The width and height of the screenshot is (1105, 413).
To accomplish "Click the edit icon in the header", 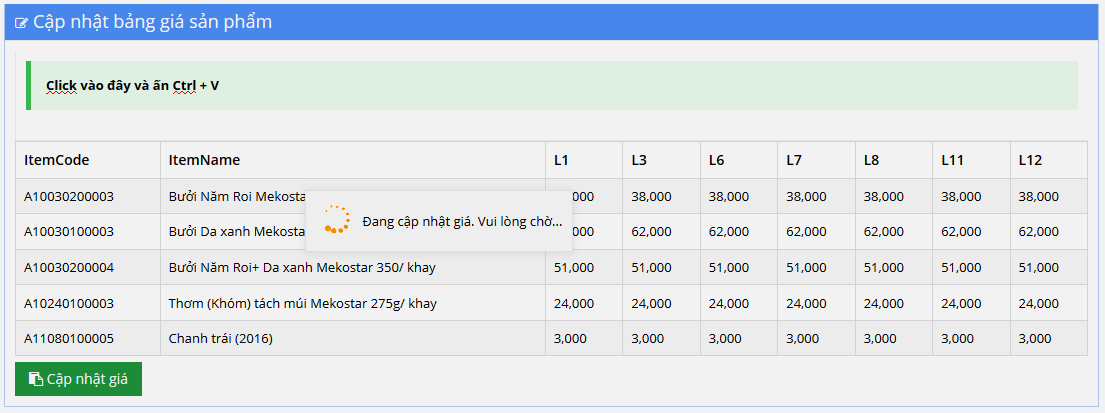I will [21, 23].
